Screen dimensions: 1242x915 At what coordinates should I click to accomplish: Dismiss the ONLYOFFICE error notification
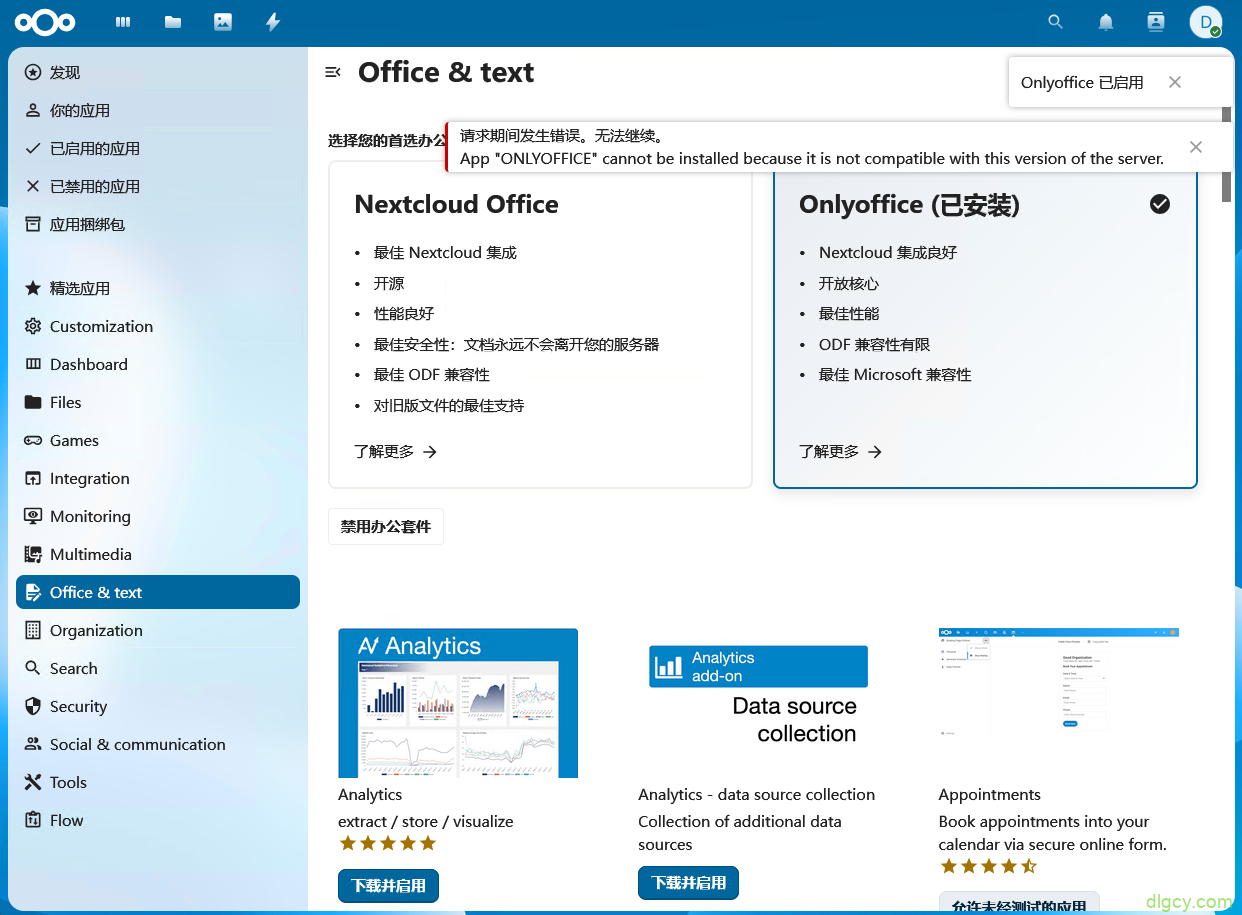point(1196,147)
